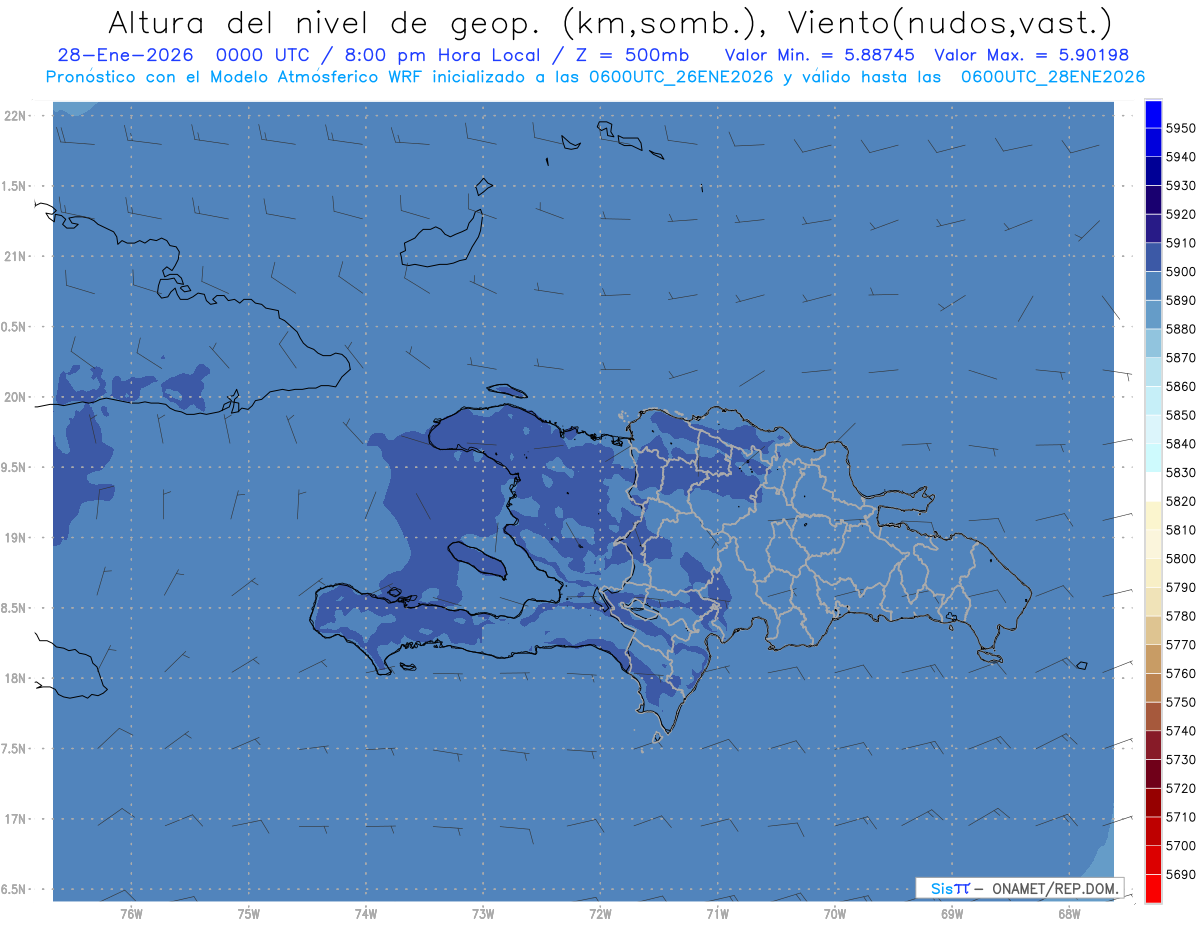Click the legend value '5850'
This screenshot has height=927, width=1200.
click(1180, 415)
